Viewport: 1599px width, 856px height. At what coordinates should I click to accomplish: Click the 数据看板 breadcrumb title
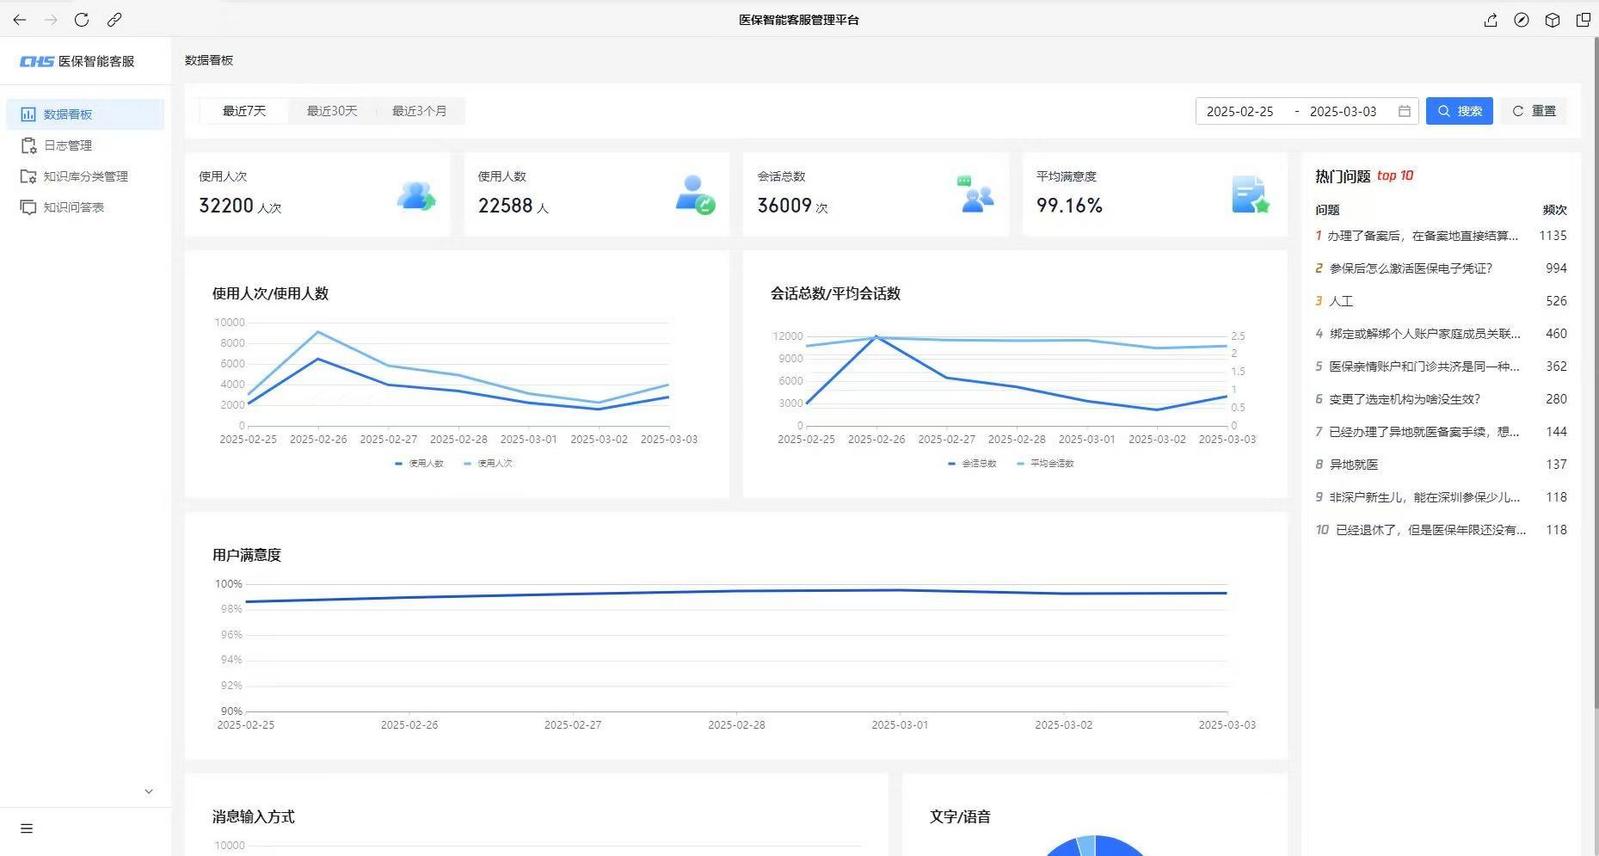click(209, 60)
